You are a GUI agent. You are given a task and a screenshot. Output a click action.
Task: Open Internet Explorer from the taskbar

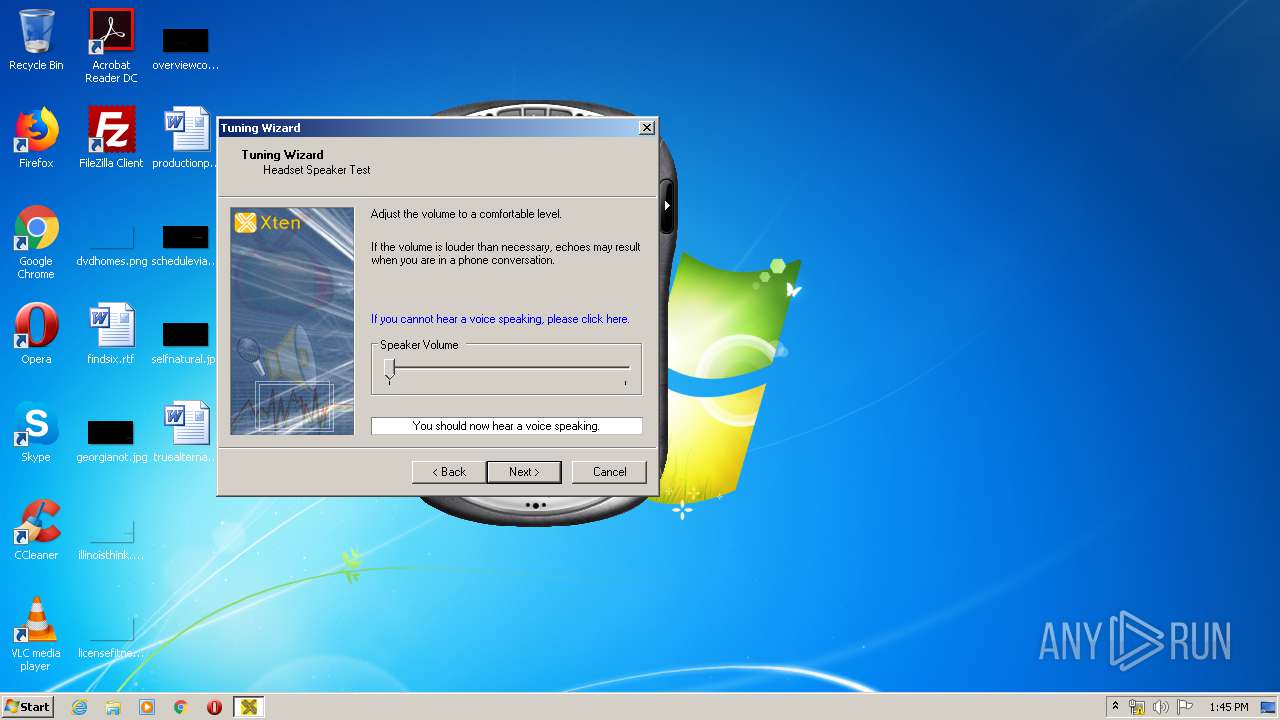(x=79, y=707)
